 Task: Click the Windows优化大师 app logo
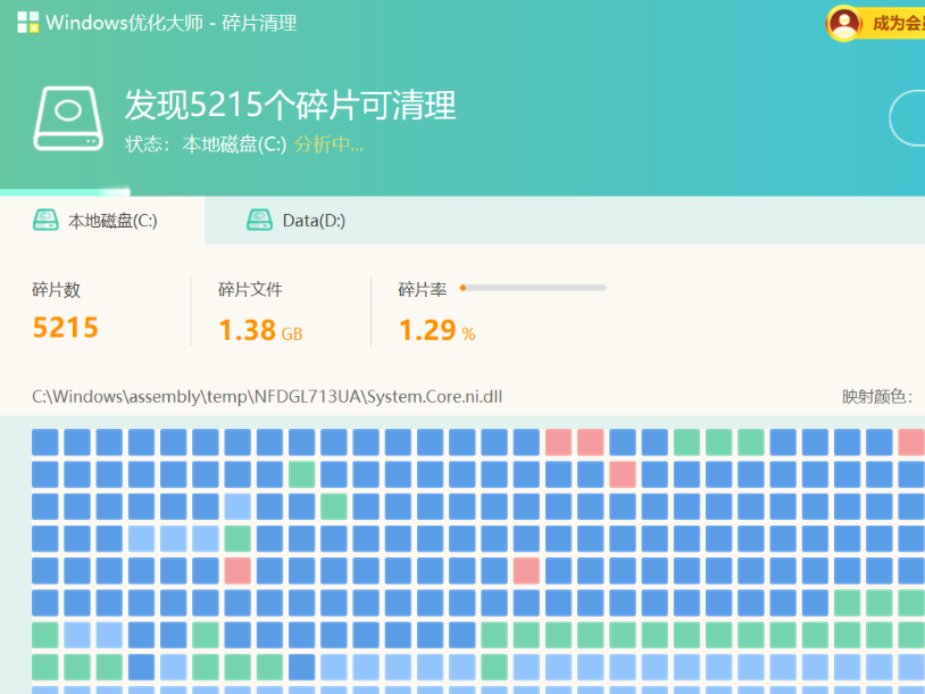(28, 22)
